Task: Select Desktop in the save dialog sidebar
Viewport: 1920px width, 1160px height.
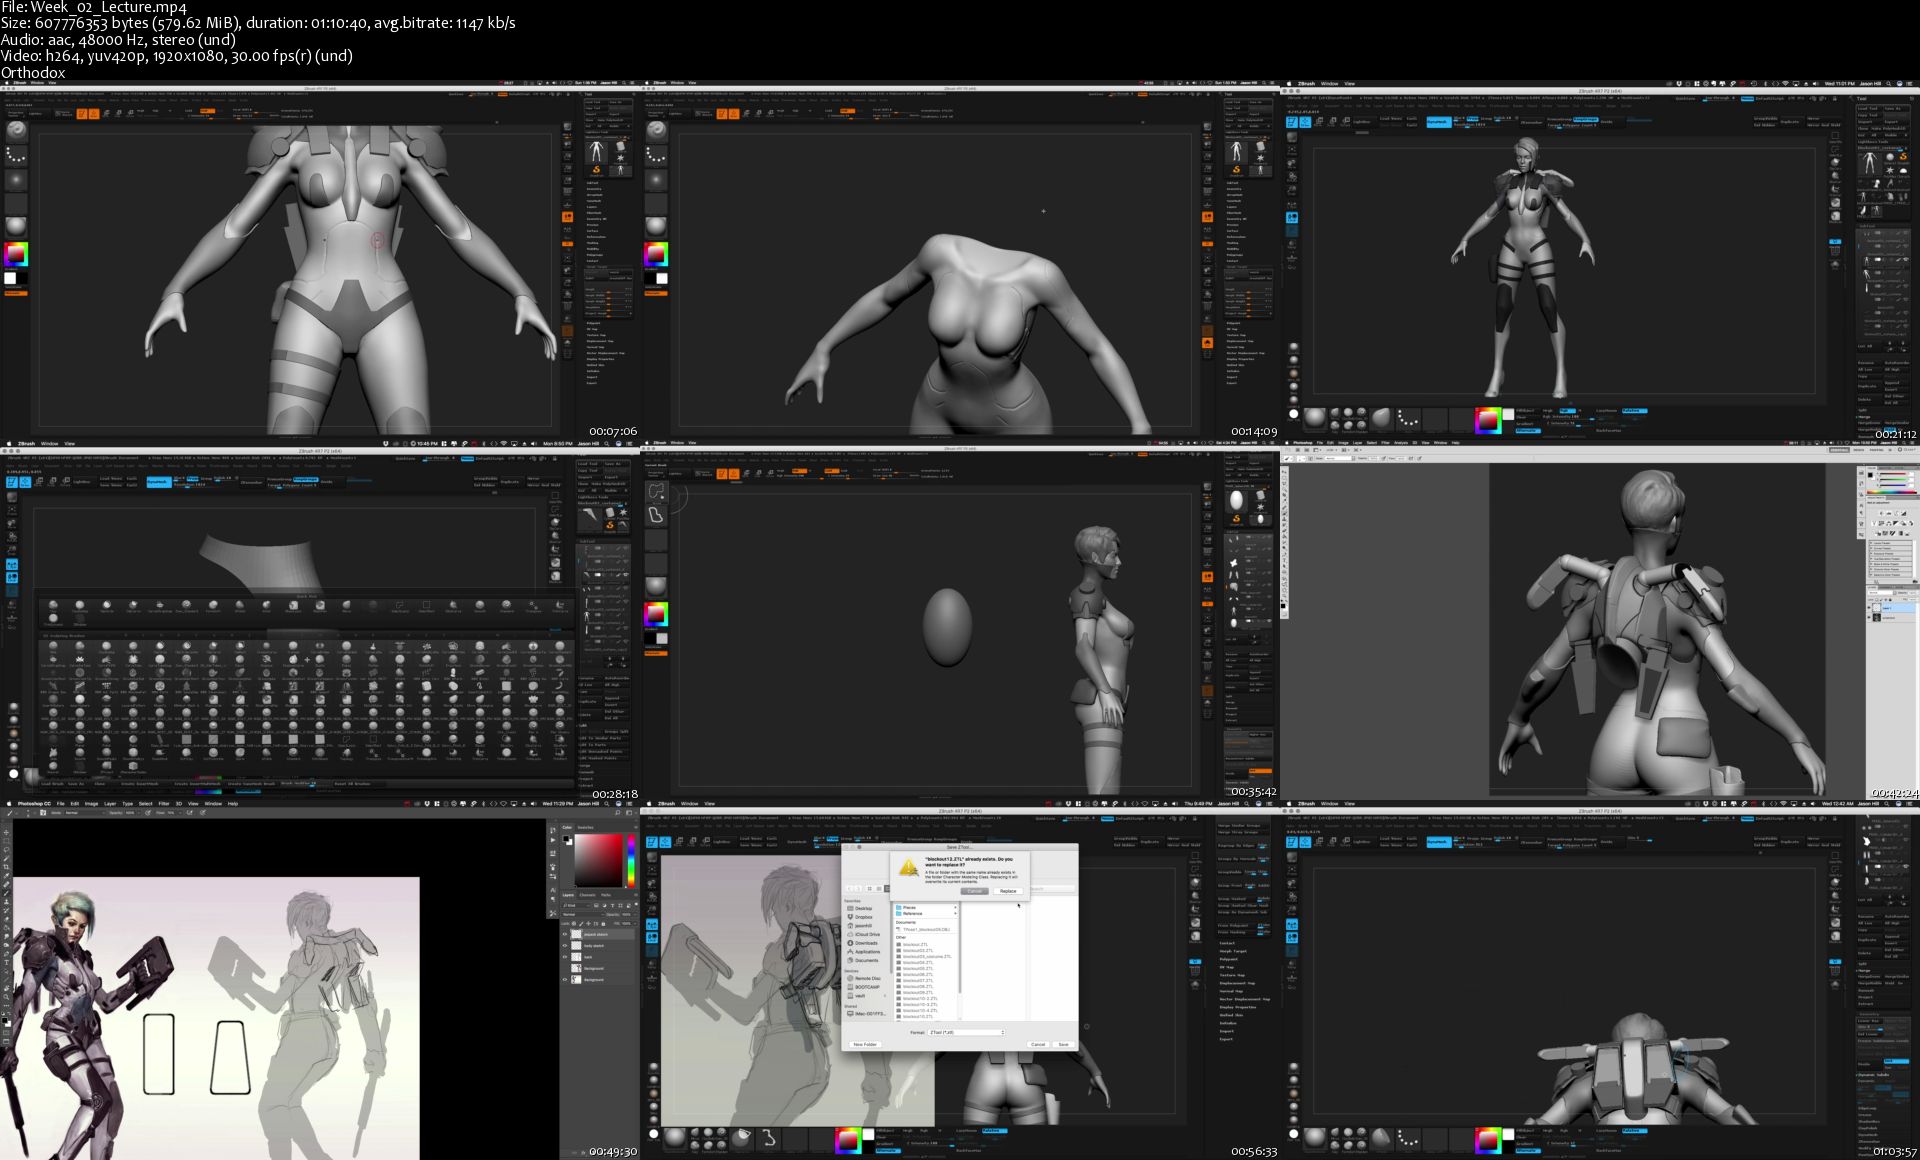Action: tap(861, 908)
